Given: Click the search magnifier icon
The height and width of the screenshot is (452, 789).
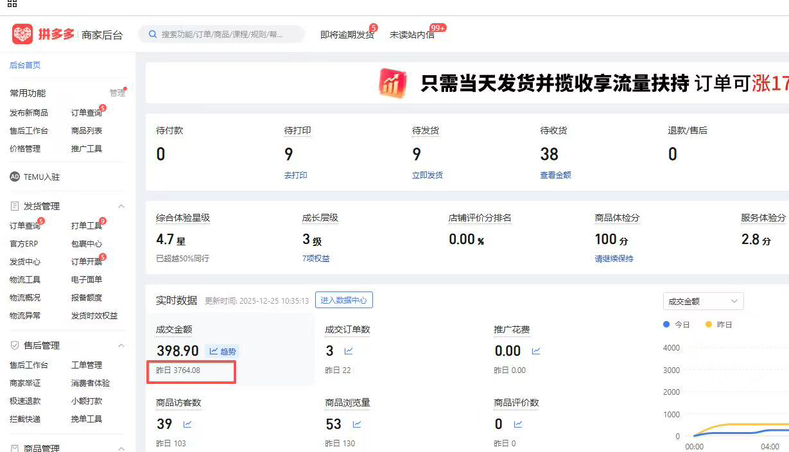Looking at the screenshot, I should [x=153, y=35].
